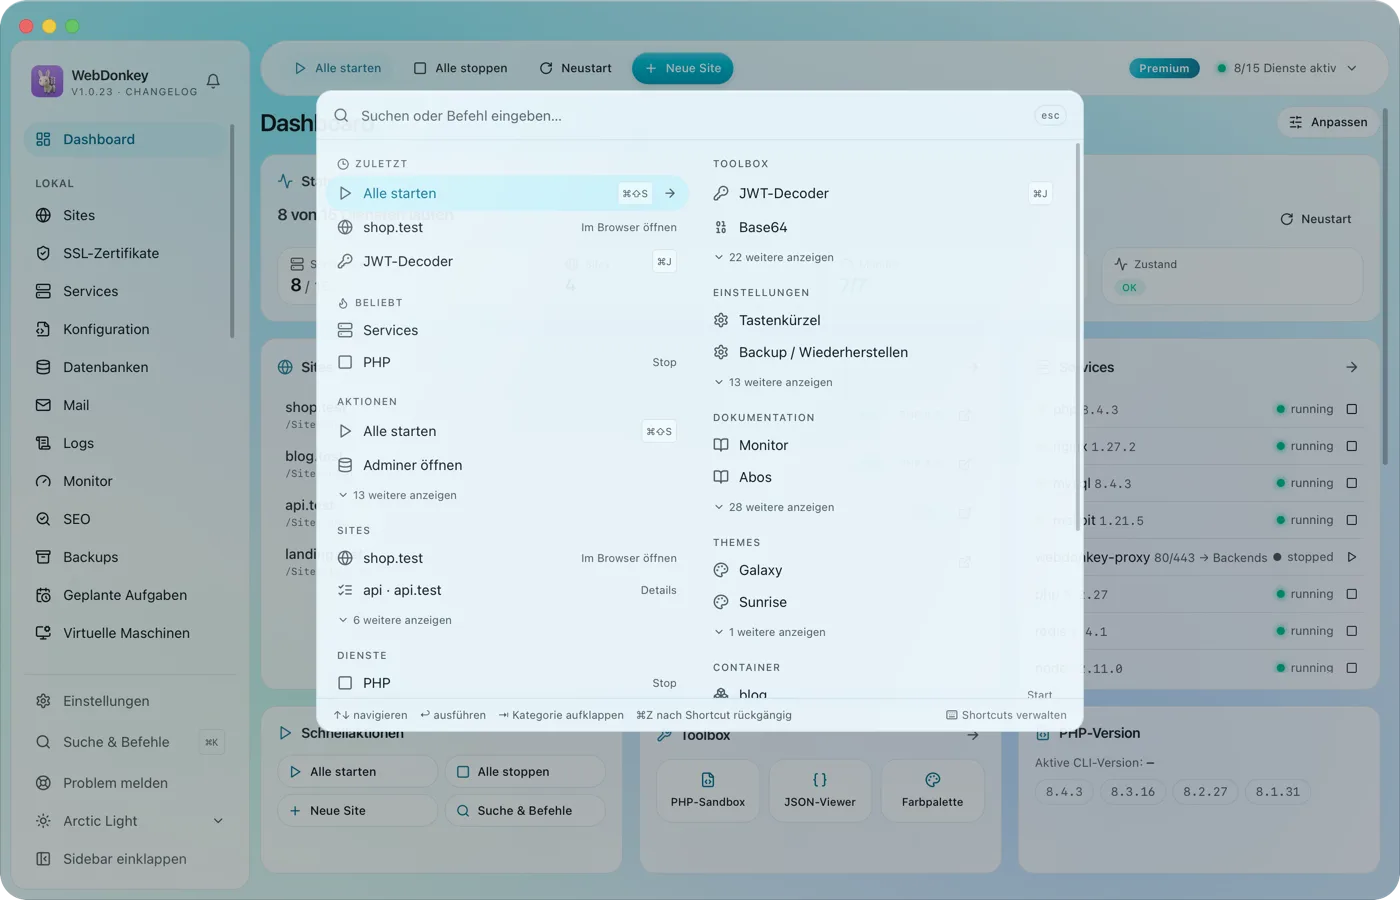
Task: Open JWT-Decoder key icon in Toolbox
Action: (x=721, y=193)
